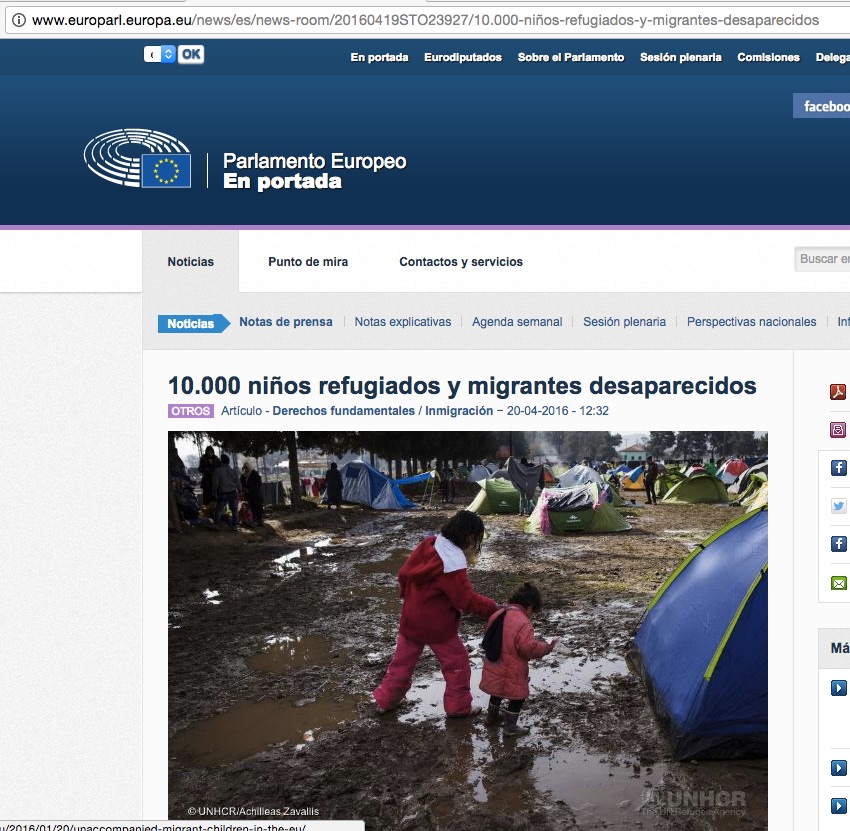Image resolution: width=850 pixels, height=831 pixels.
Task: Select the Contactos y servicios tab
Action: (x=461, y=262)
